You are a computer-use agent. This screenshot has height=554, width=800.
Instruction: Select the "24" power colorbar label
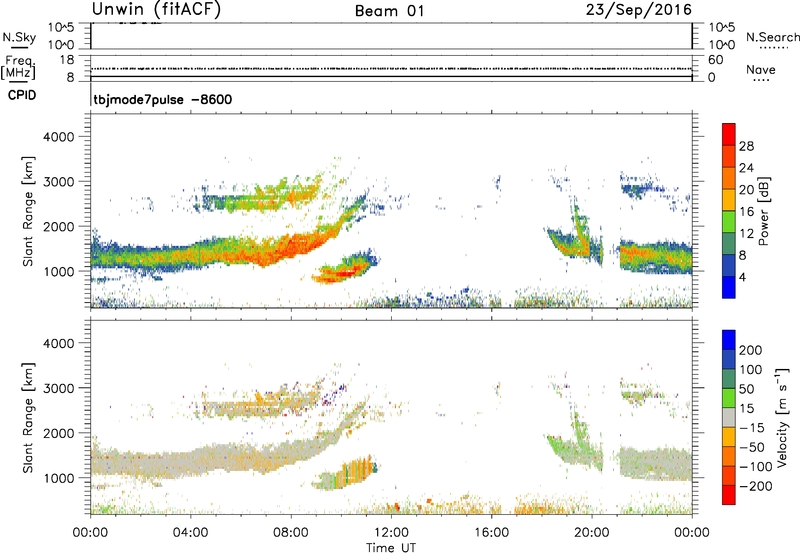tap(746, 168)
